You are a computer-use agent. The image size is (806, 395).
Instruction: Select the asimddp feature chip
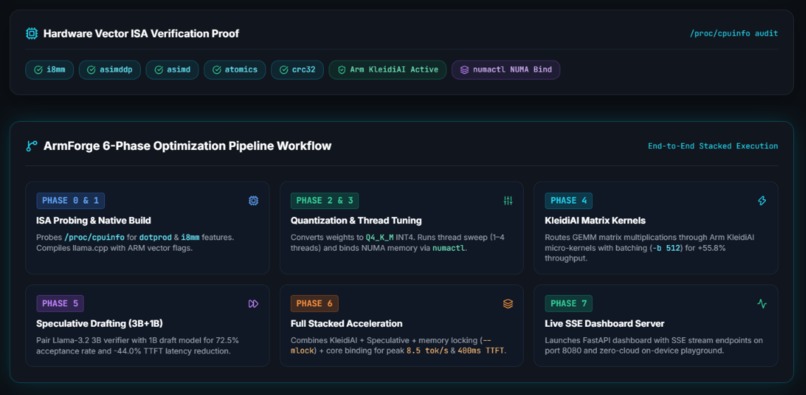[x=109, y=70]
